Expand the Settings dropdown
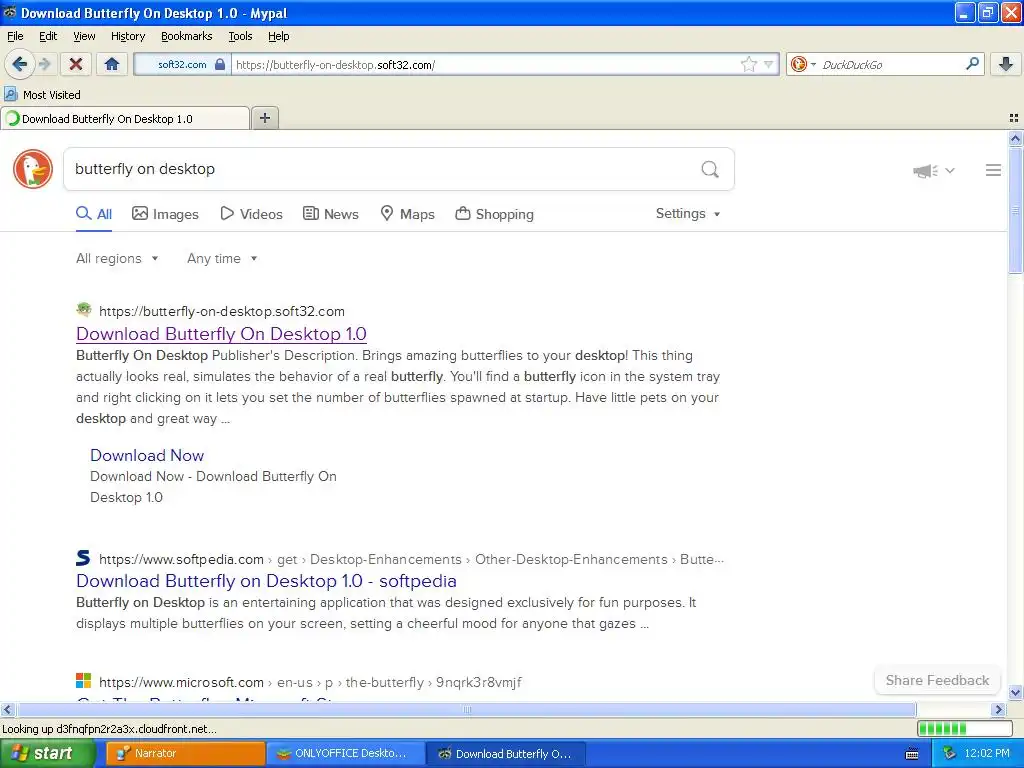1024x768 pixels. pyautogui.click(x=688, y=214)
